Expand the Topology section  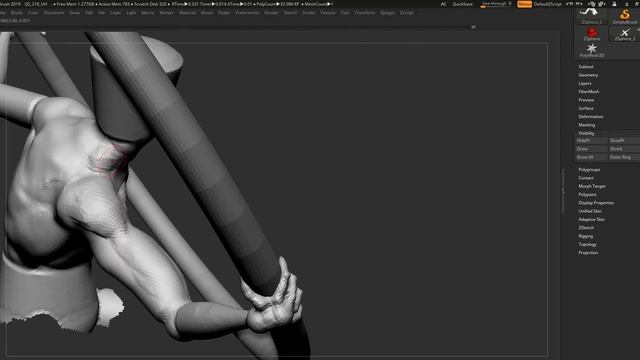pyautogui.click(x=587, y=244)
